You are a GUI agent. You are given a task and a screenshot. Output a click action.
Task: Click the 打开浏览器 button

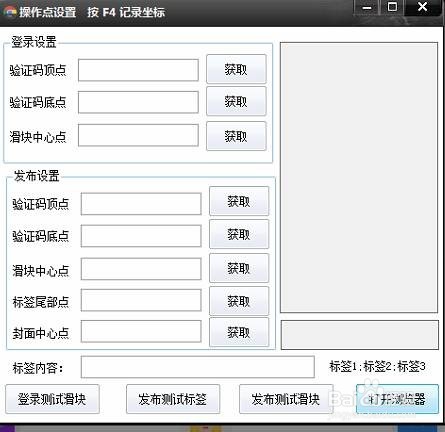(397, 399)
